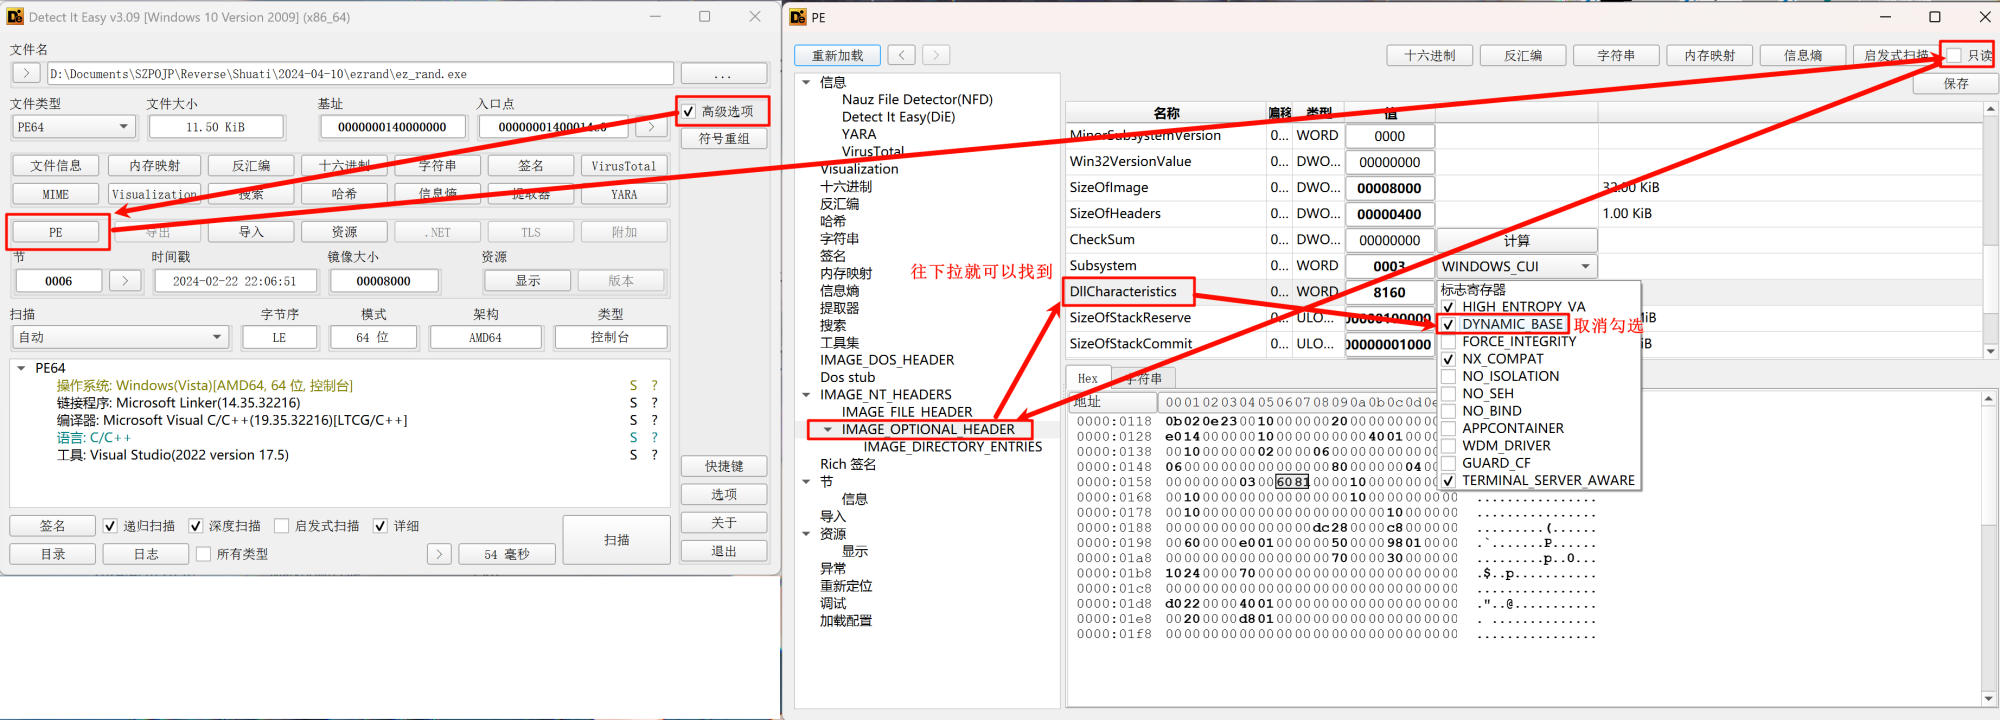Viewport: 2000px width, 720px height.
Task: Select IMAGE_DOS_HEADER tree item
Action: tap(887, 360)
